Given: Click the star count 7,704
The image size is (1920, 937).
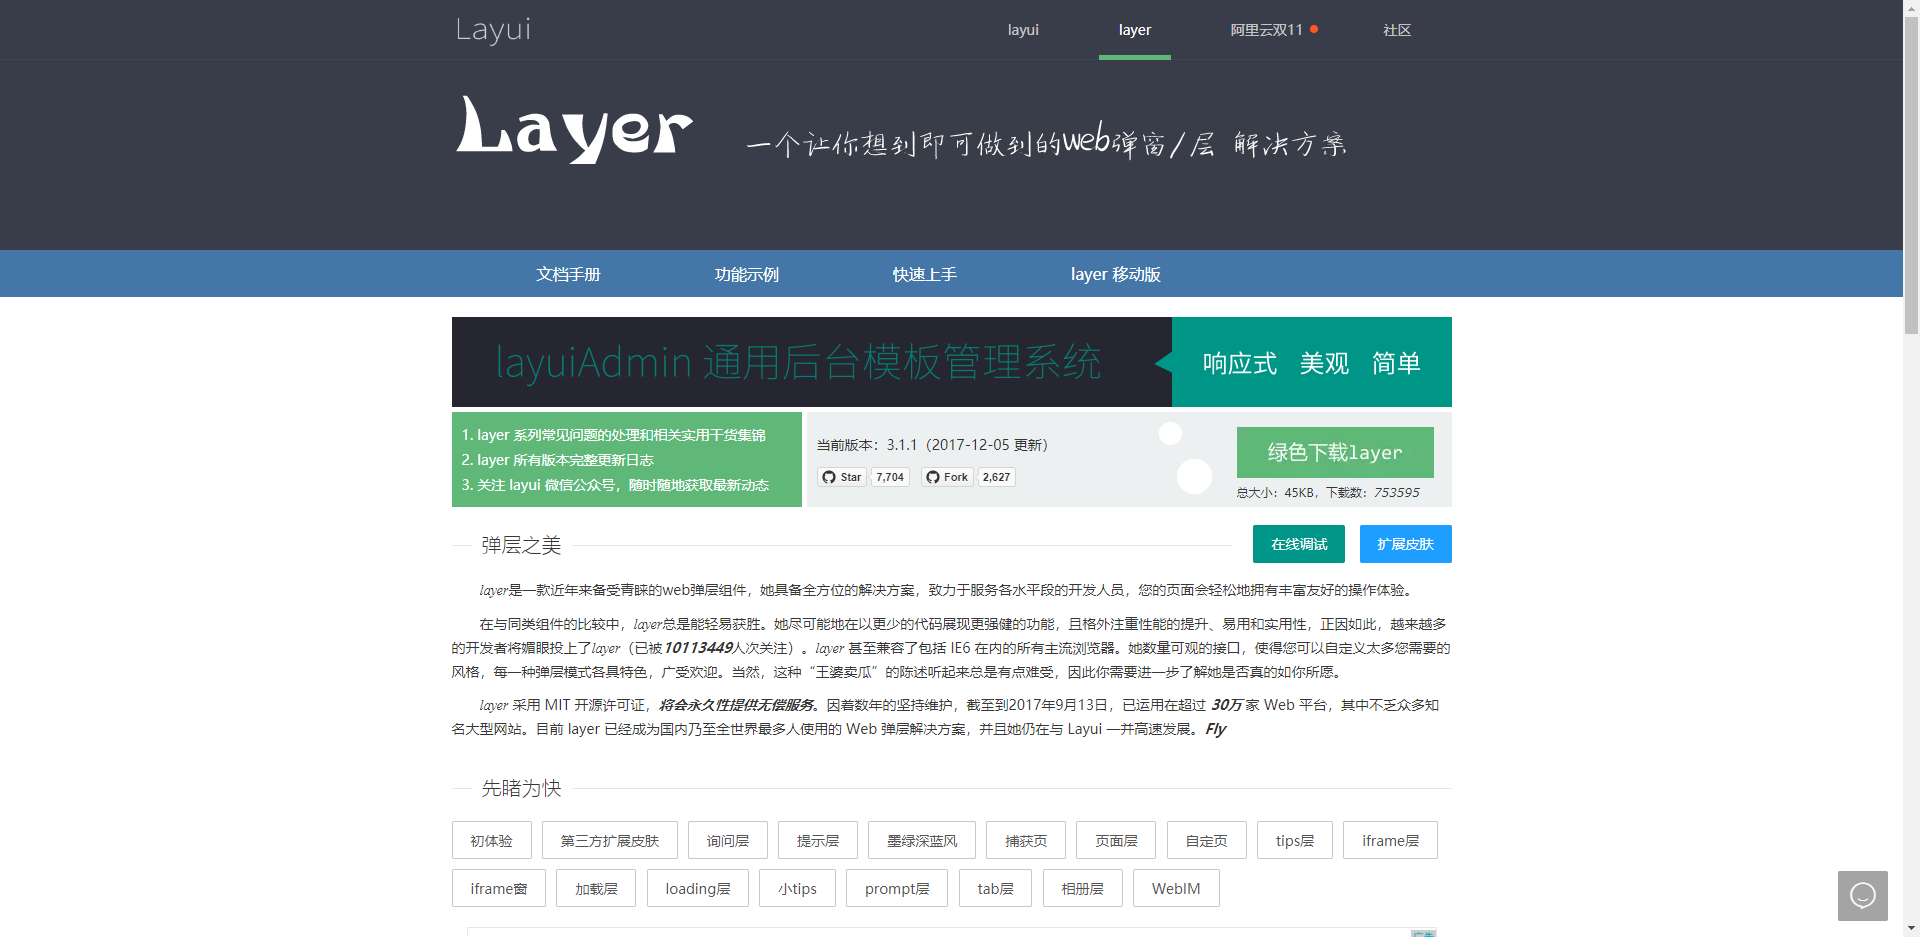Looking at the screenshot, I should [x=890, y=477].
